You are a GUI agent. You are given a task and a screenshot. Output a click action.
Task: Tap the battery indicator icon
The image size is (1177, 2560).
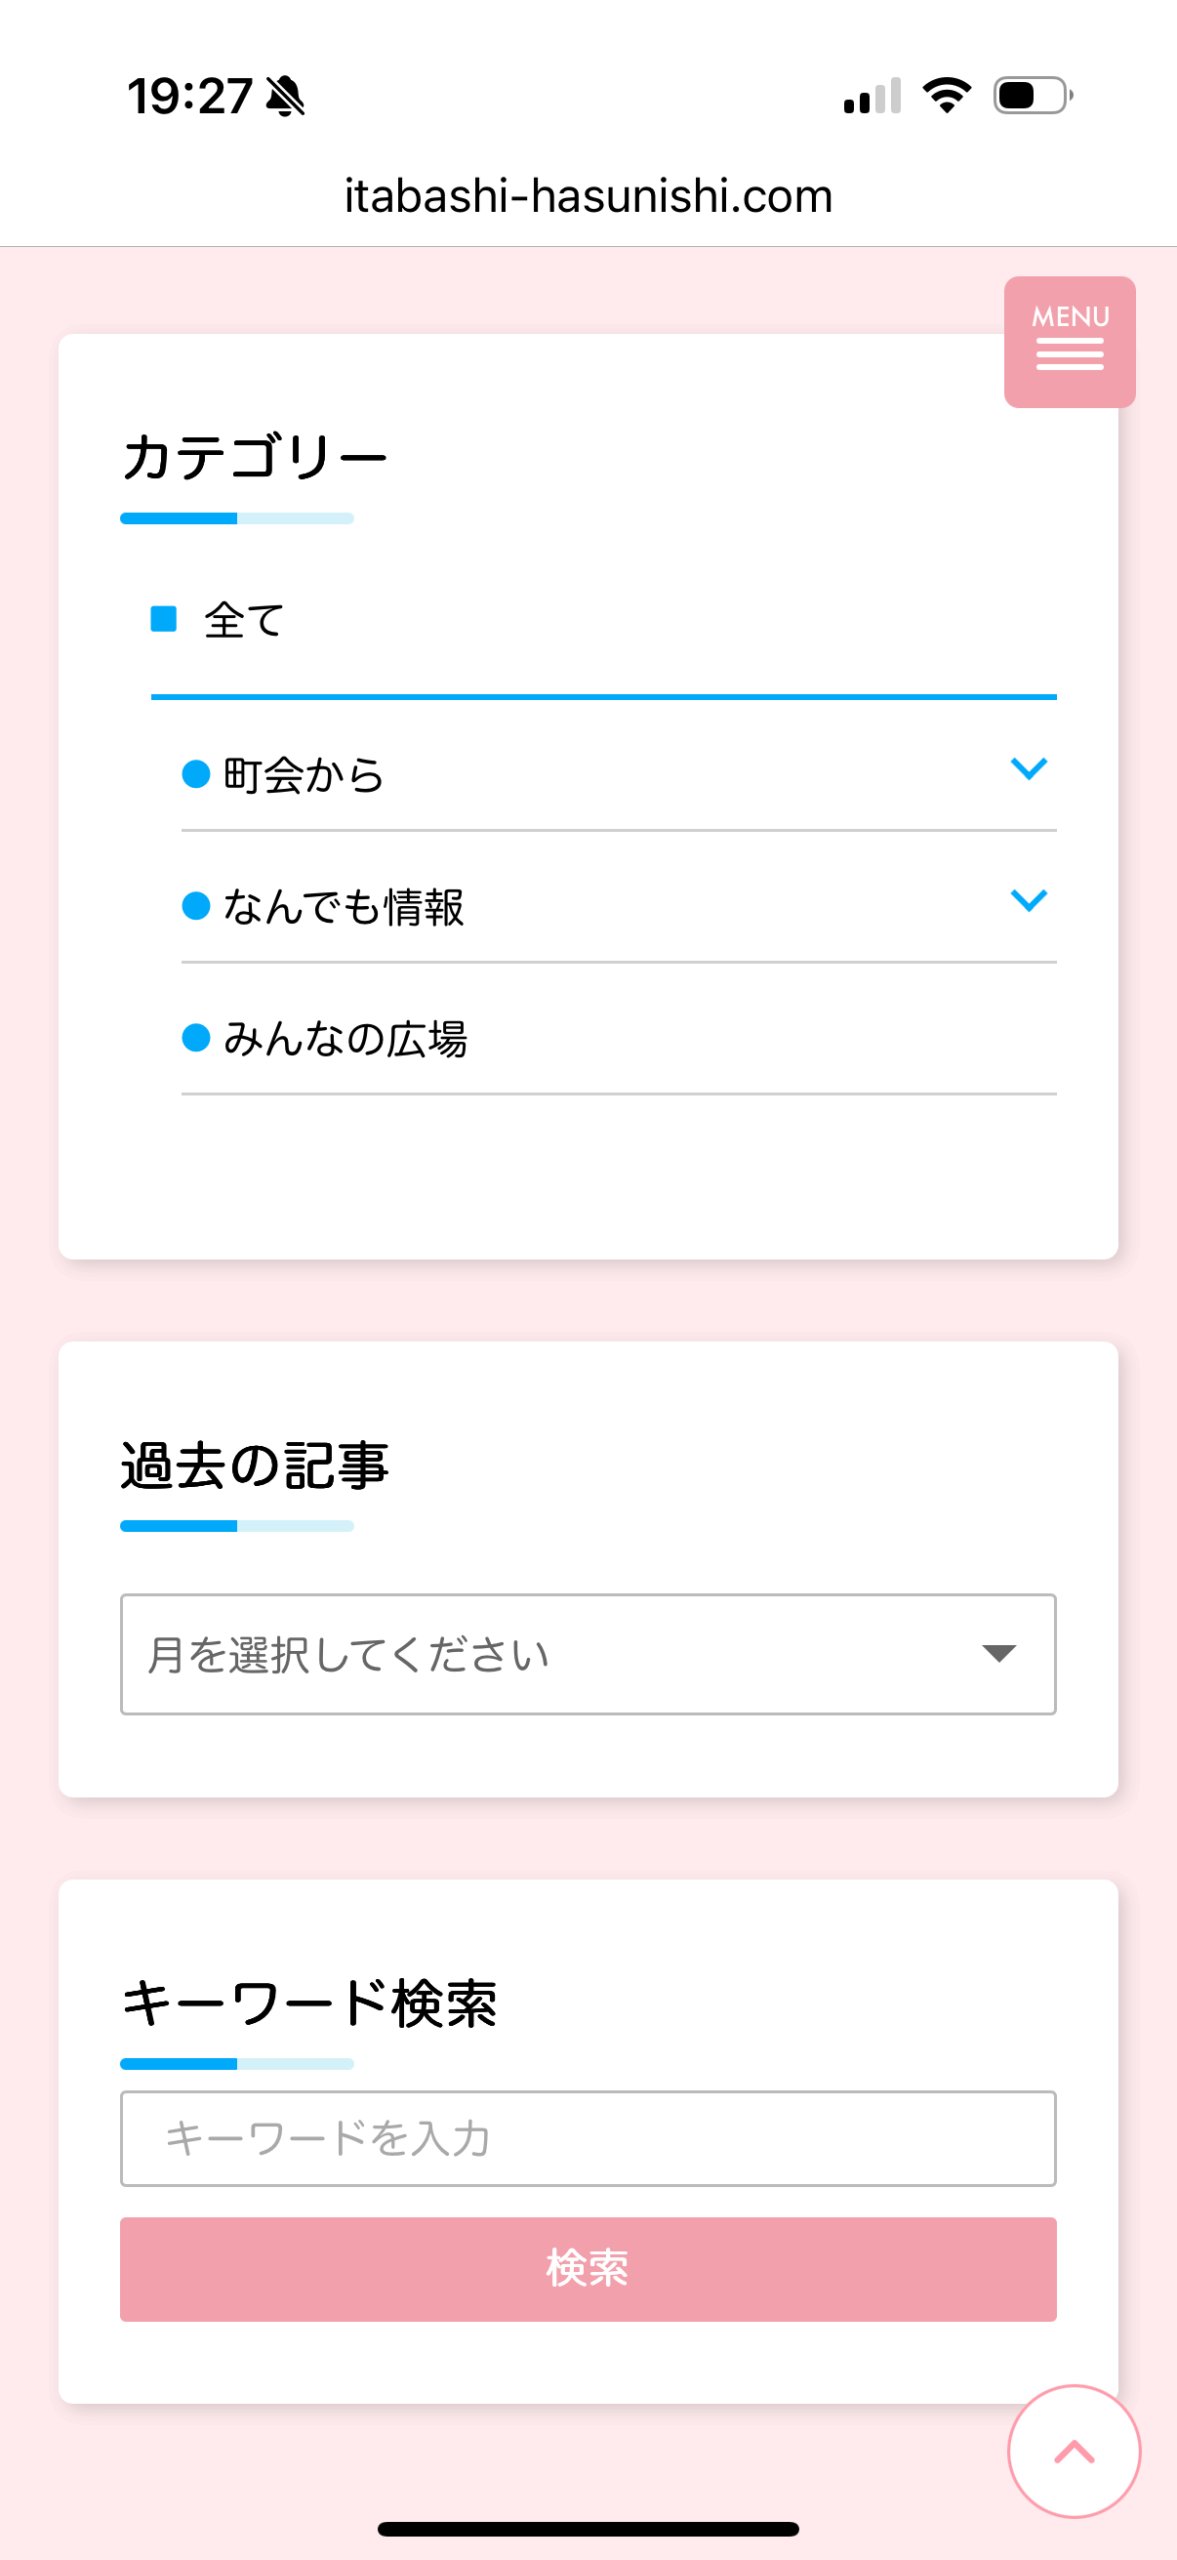(1032, 95)
